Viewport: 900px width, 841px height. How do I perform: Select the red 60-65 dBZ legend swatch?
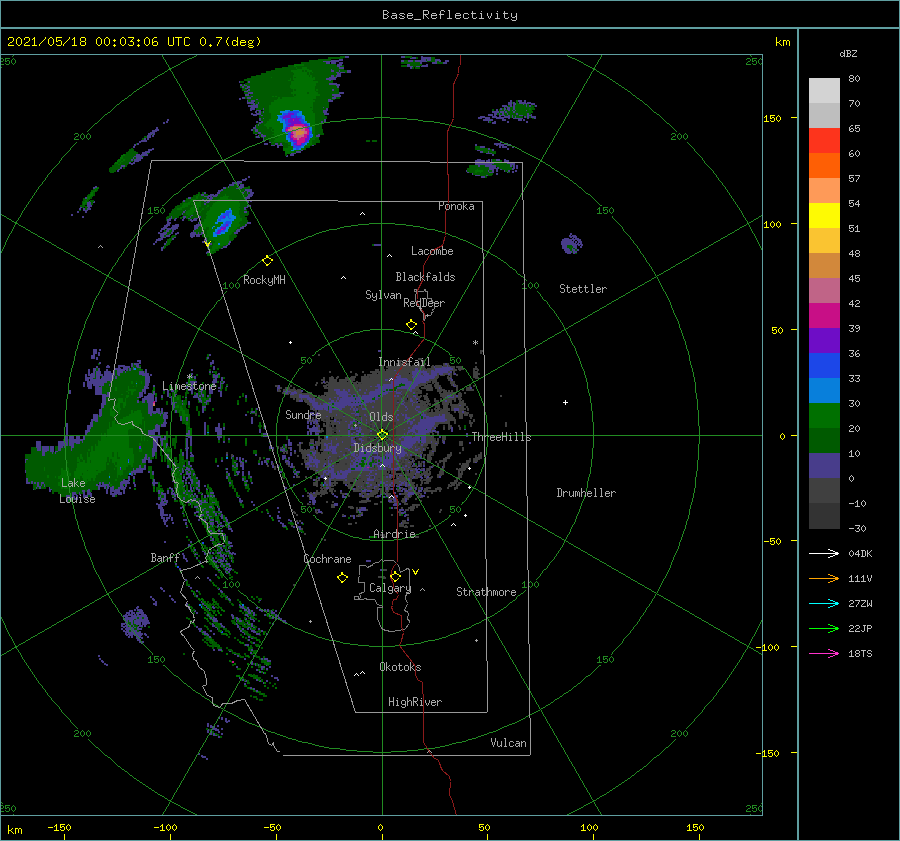click(x=824, y=141)
